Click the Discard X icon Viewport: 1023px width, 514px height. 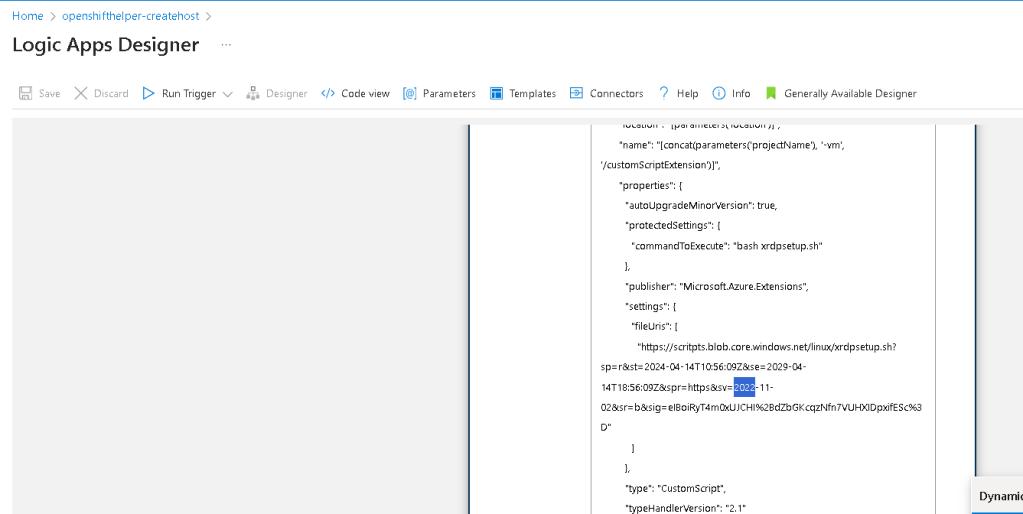(x=81, y=93)
